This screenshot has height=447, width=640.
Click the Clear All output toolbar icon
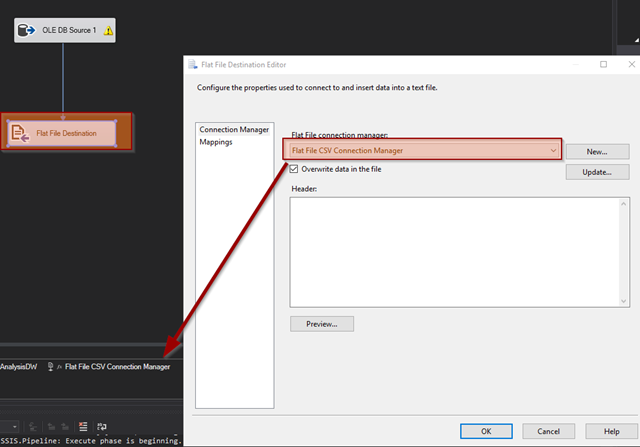tap(83, 427)
